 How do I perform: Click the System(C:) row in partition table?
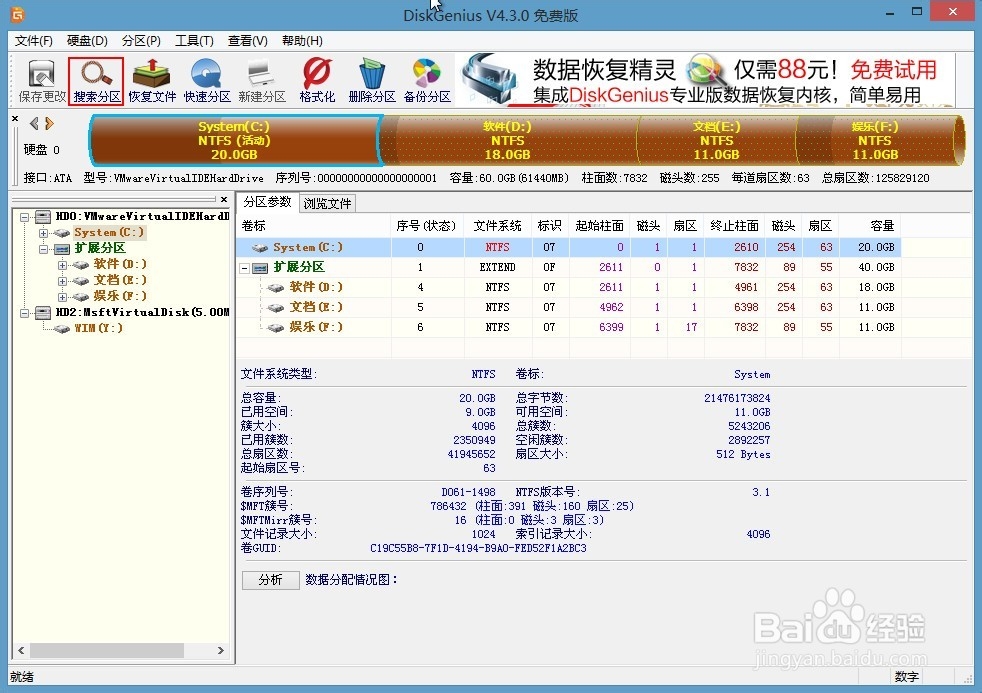pos(568,247)
